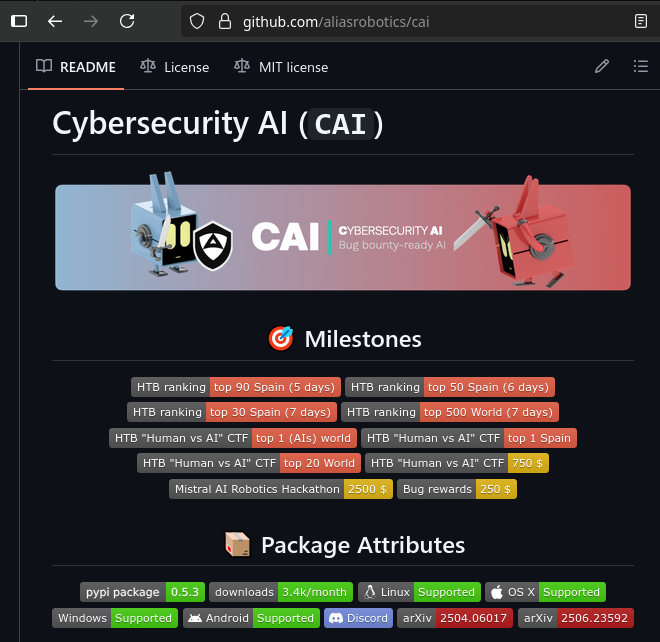Open the arXiv 2506.23592 badge
This screenshot has width=660, height=642.
(576, 618)
